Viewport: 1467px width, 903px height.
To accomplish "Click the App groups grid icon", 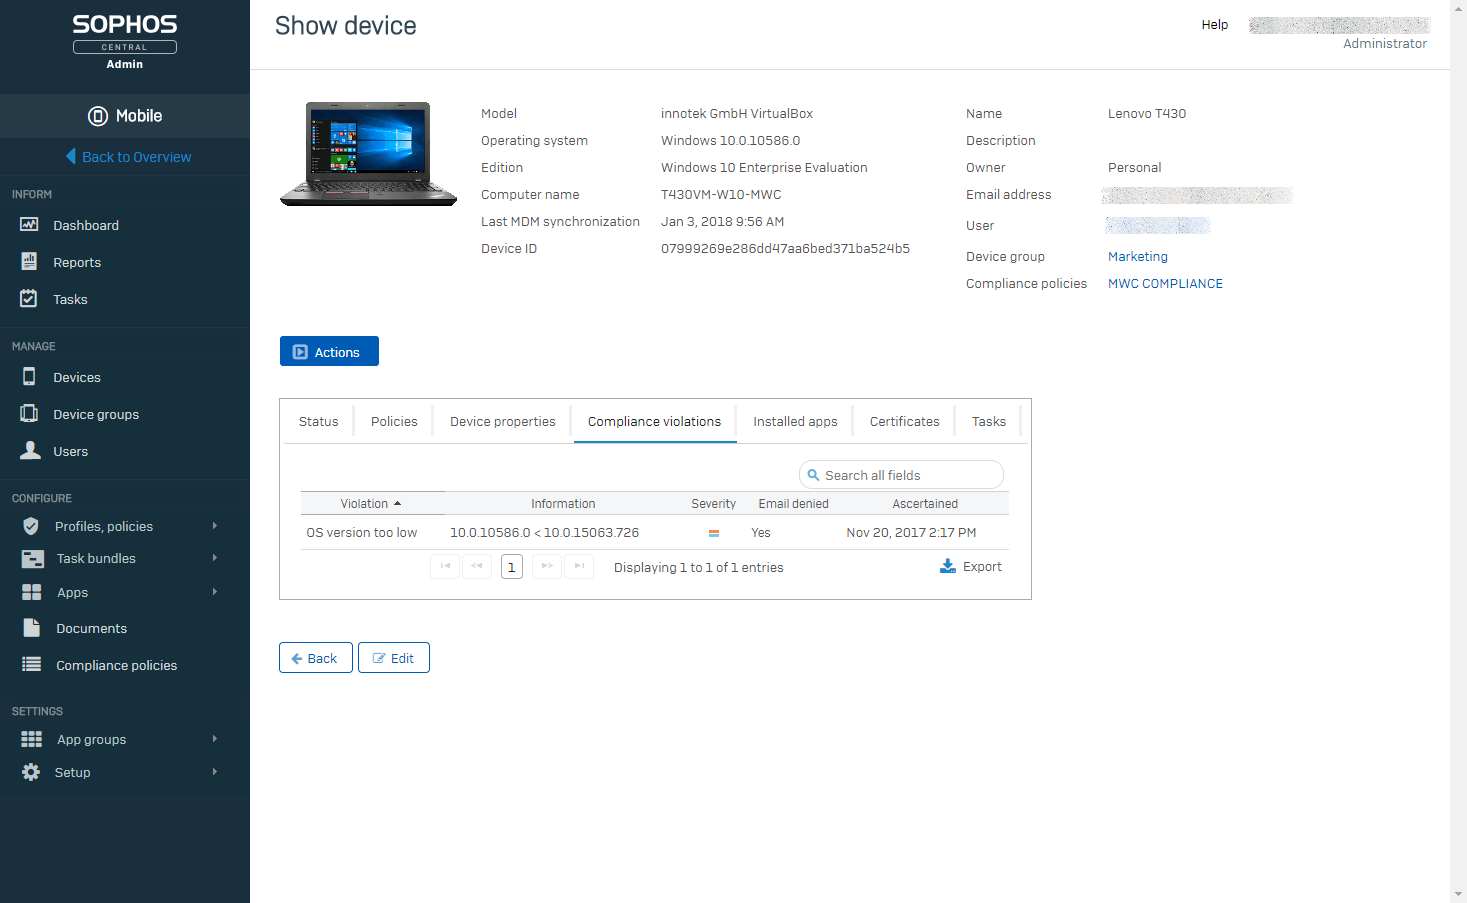I will pos(32,739).
